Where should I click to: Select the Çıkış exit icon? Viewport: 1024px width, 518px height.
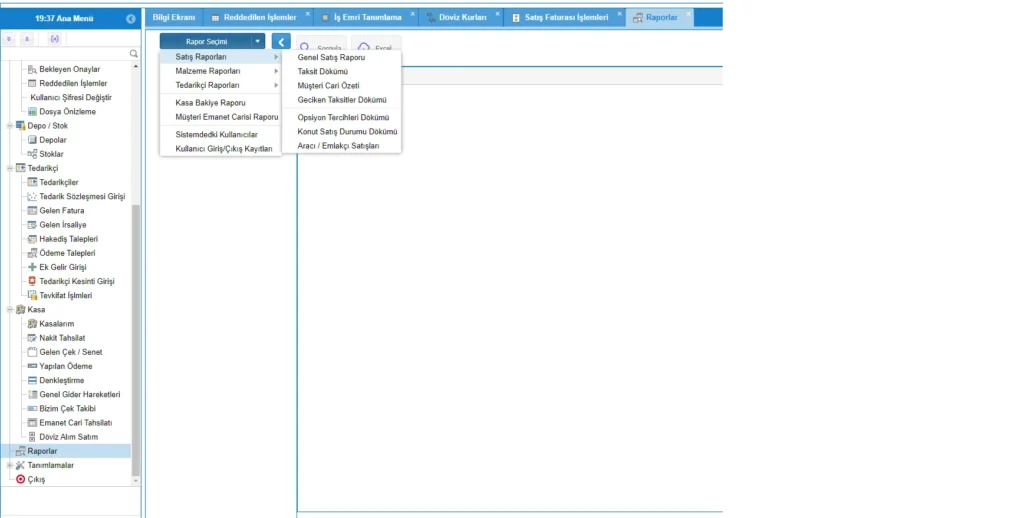click(x=20, y=479)
